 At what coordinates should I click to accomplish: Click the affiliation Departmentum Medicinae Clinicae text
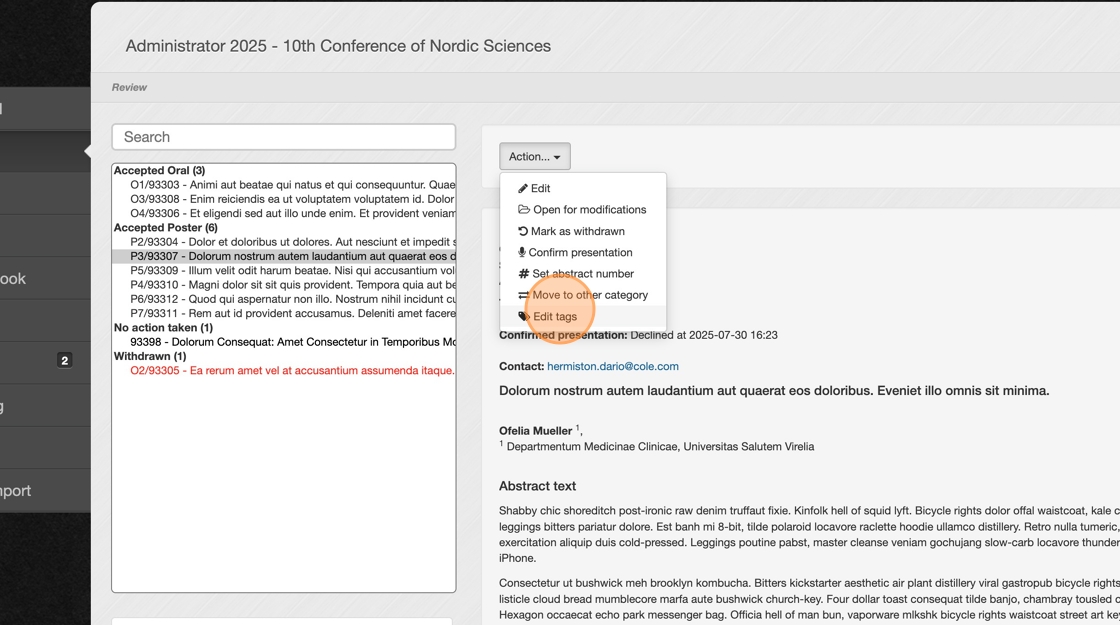660,446
